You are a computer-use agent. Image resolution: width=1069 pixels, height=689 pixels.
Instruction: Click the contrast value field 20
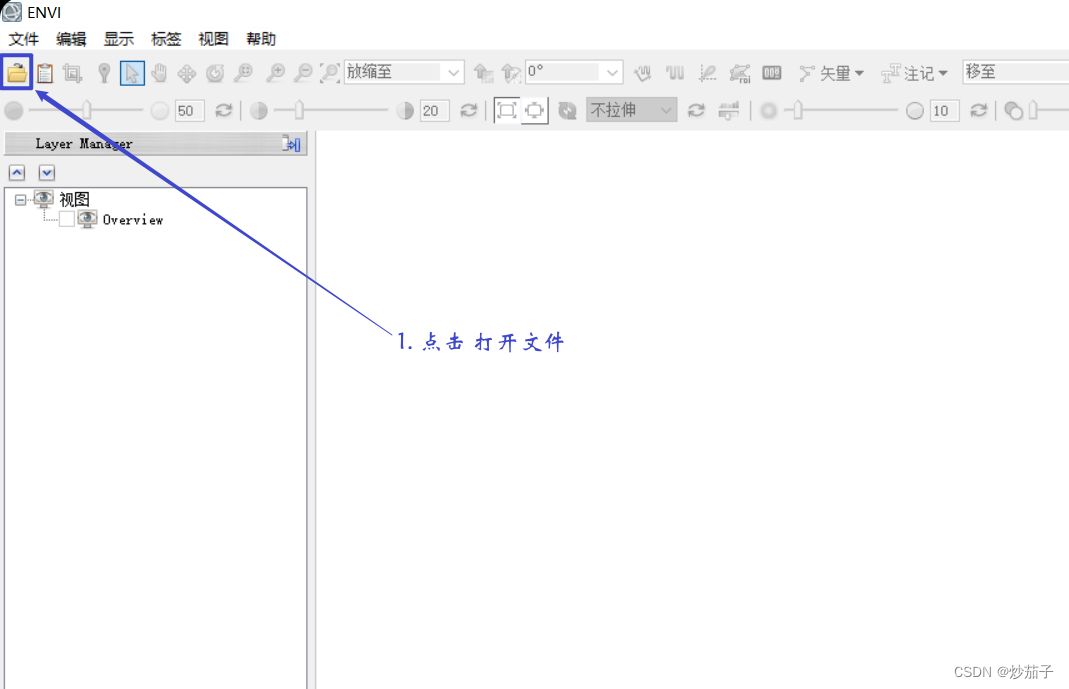[434, 110]
